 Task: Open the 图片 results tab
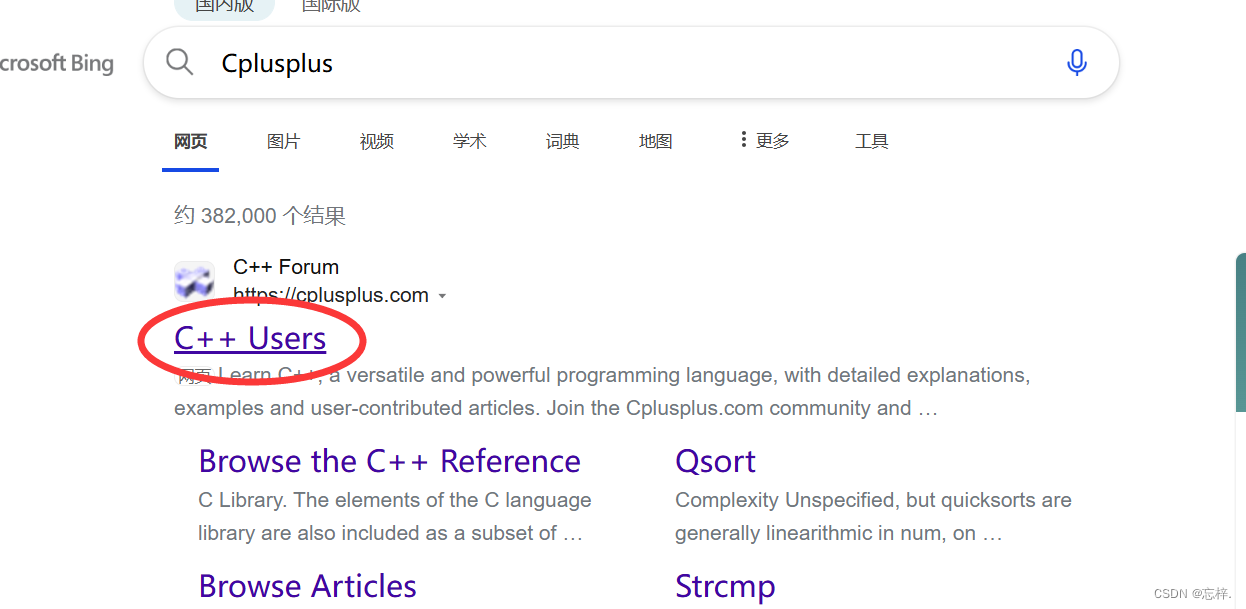[x=283, y=141]
